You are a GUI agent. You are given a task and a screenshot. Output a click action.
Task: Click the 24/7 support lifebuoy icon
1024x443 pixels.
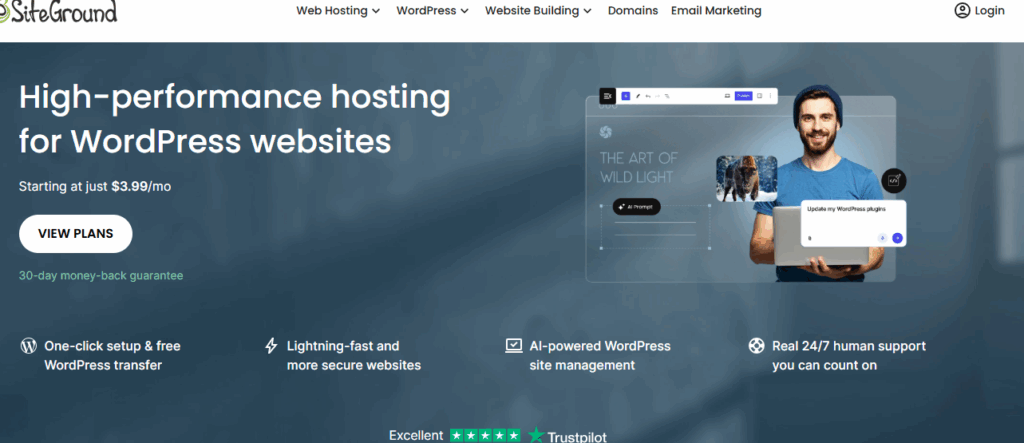pos(756,346)
